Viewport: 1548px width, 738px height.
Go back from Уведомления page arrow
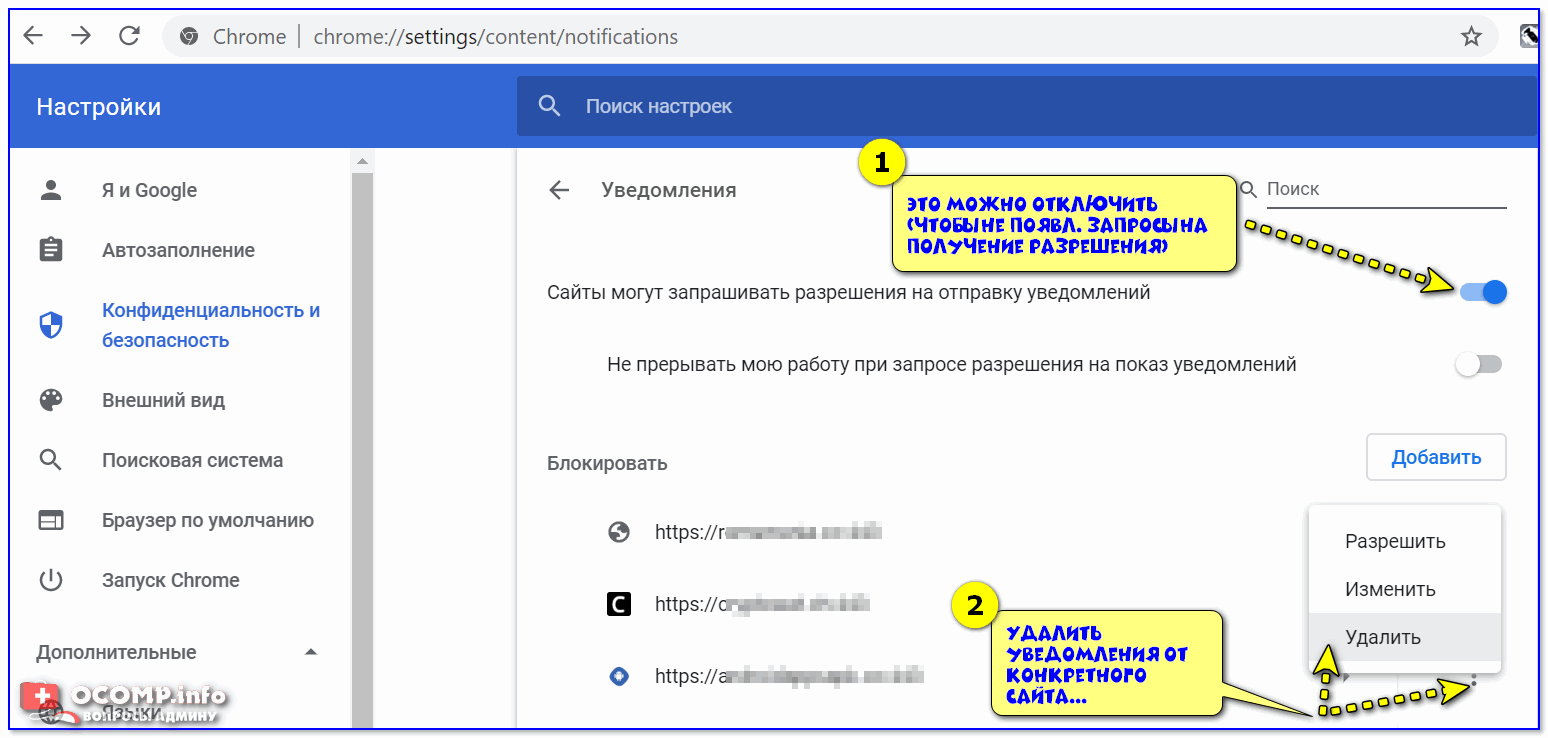coord(559,190)
